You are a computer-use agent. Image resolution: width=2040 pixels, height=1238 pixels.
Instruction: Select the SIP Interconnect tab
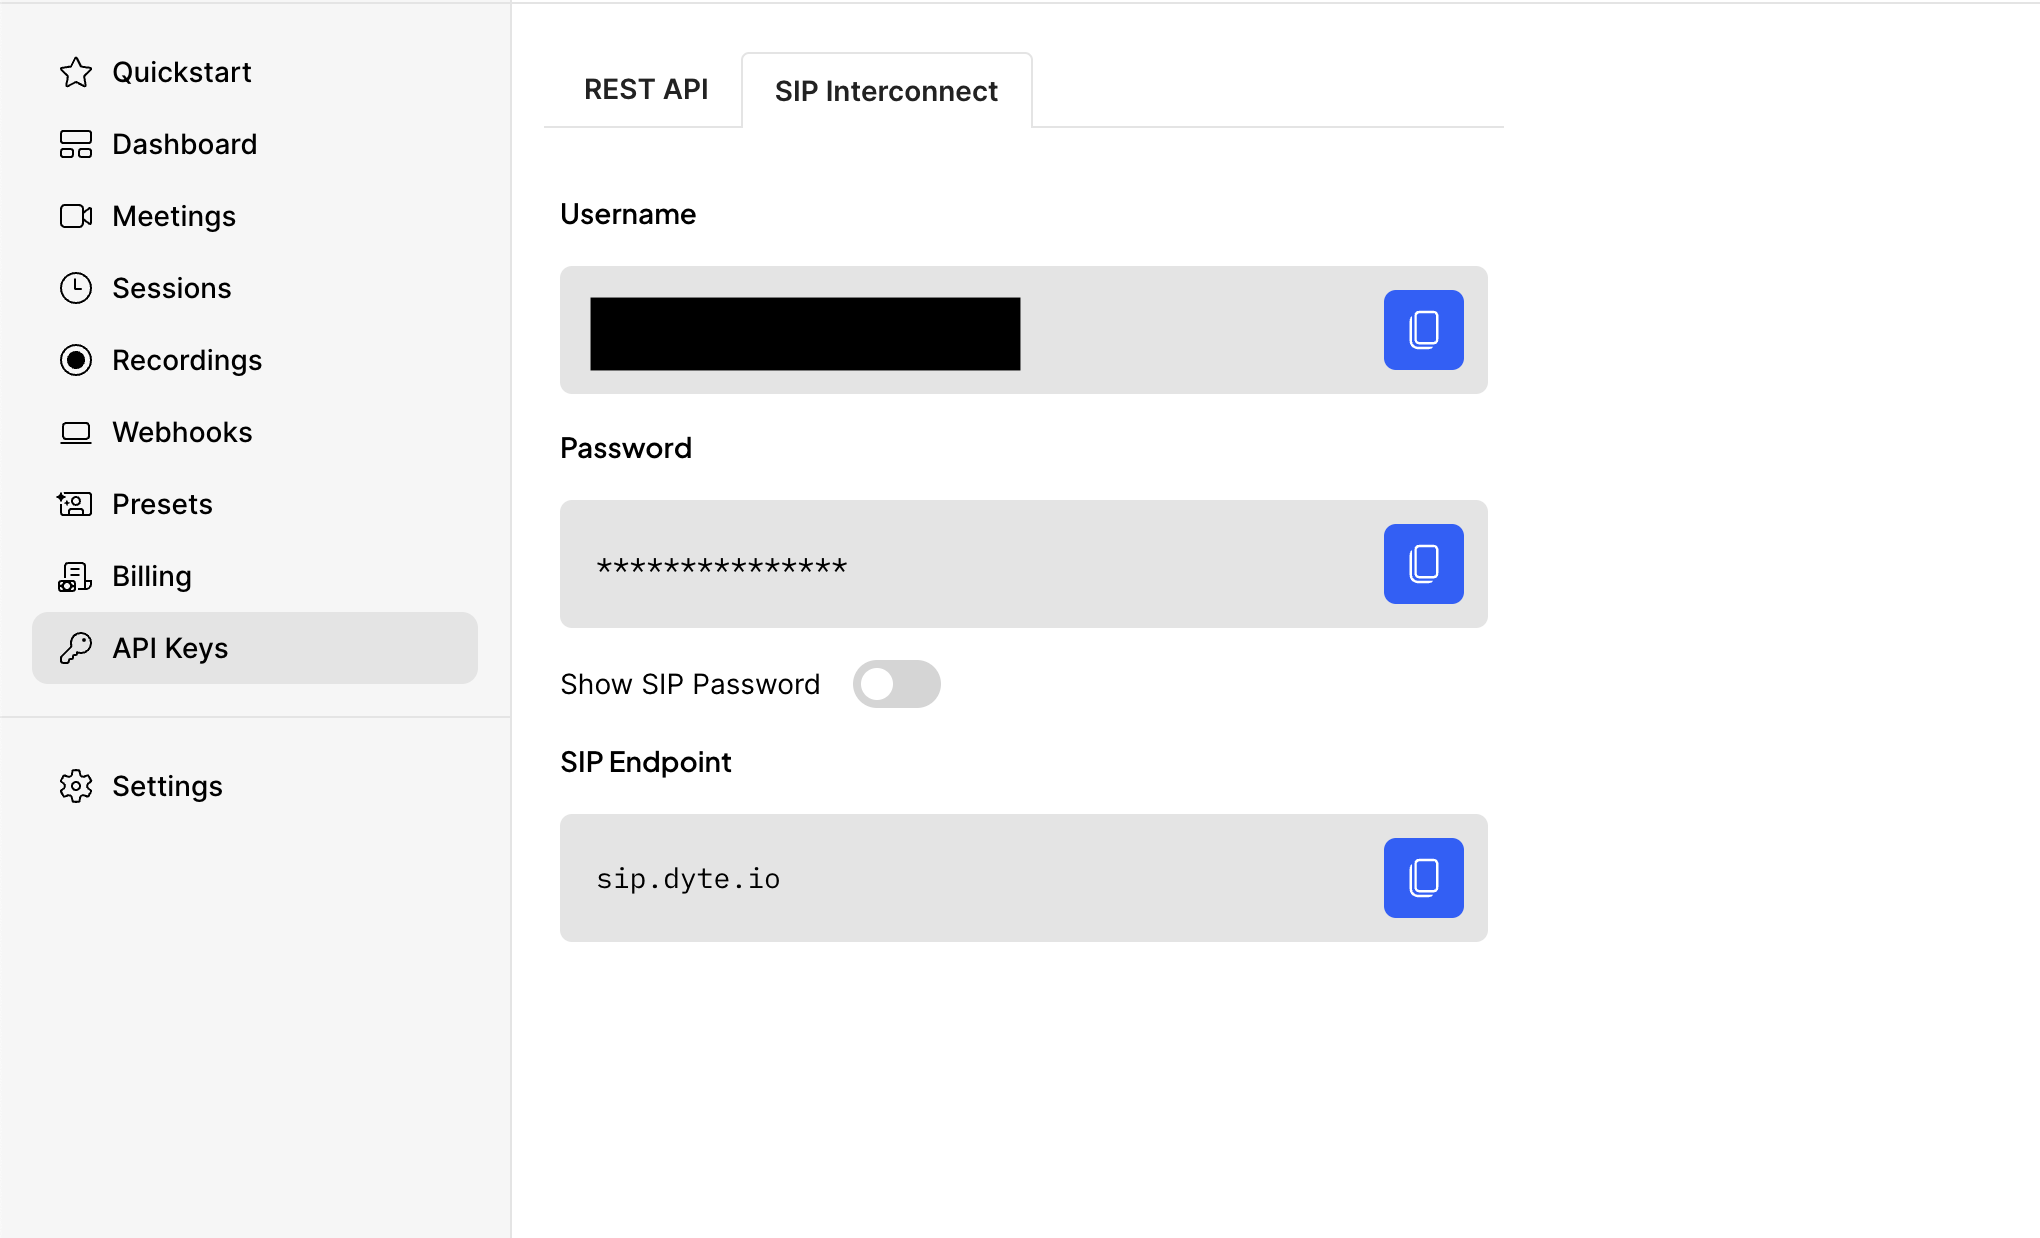pyautogui.click(x=886, y=90)
